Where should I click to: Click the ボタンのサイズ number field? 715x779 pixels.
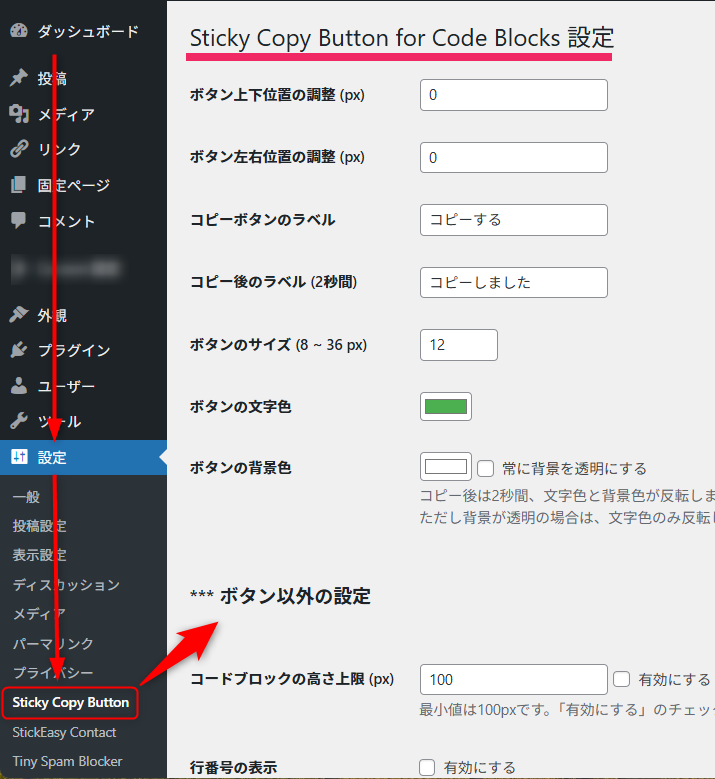(459, 344)
